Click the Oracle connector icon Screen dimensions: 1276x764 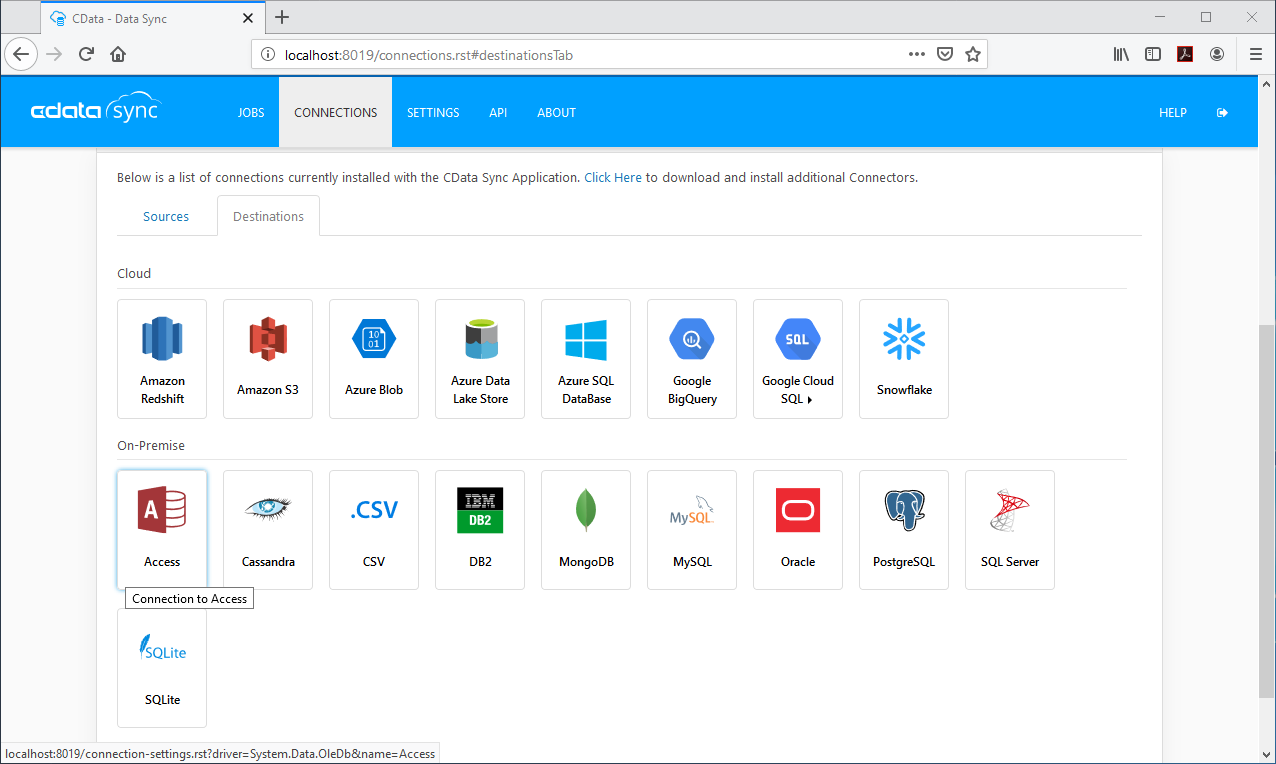[x=798, y=511]
